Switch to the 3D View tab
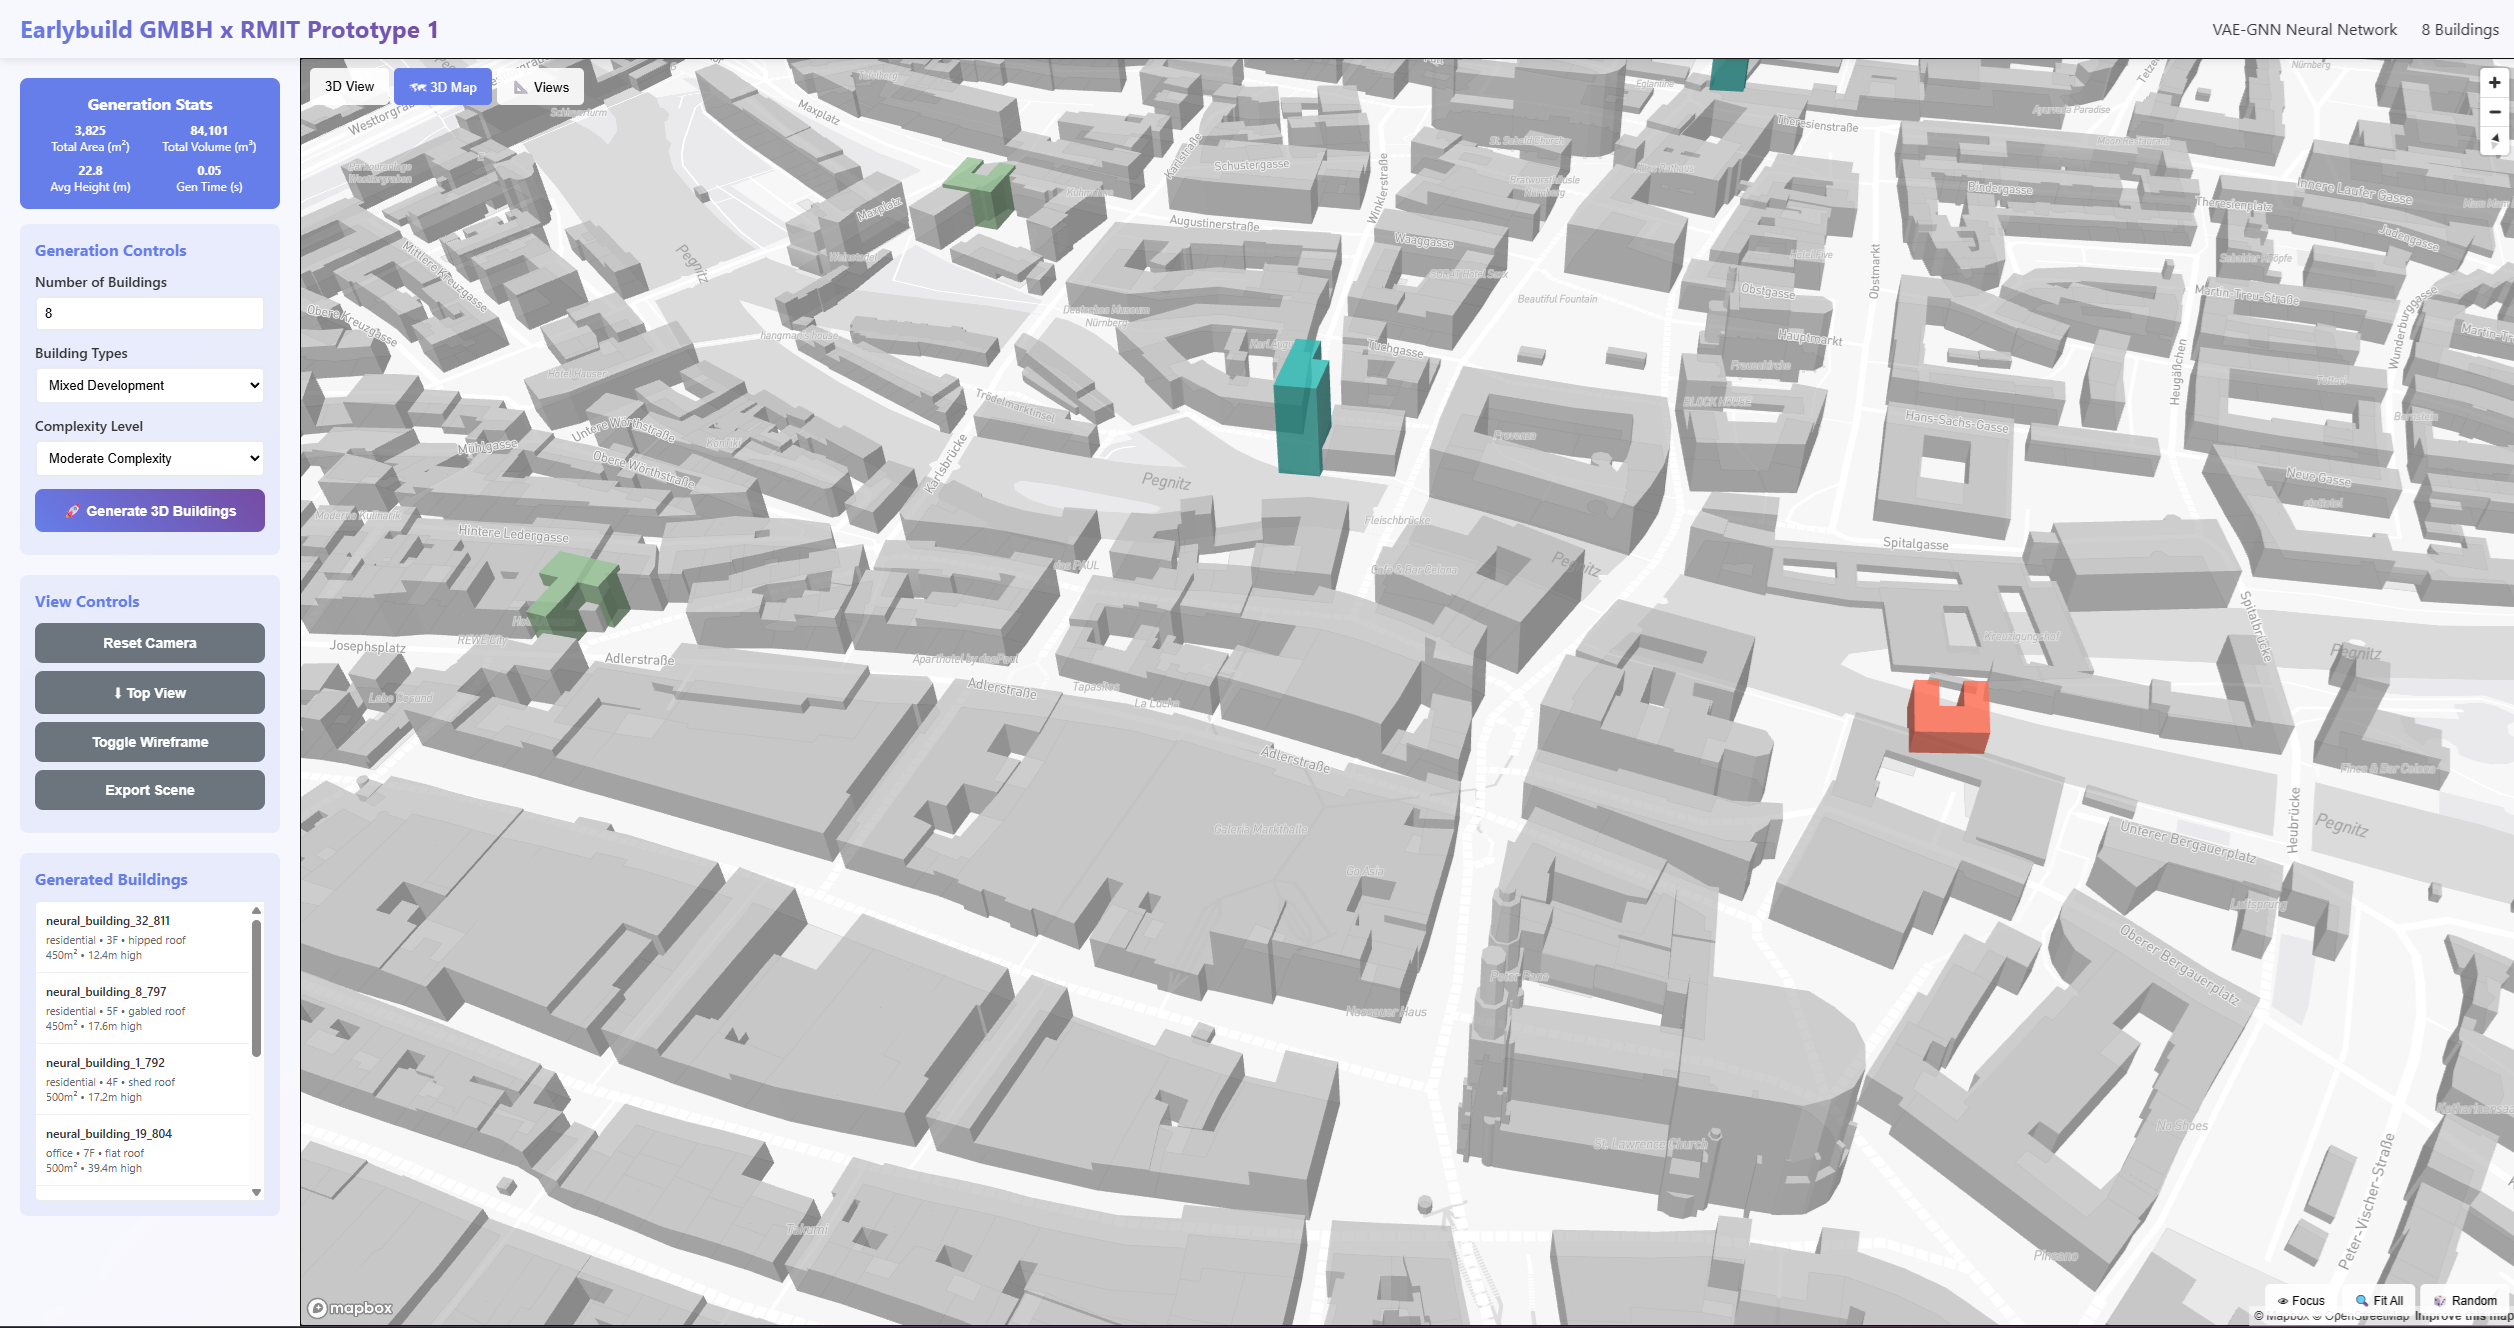Screen dimensions: 2514x1328 tap(349, 87)
